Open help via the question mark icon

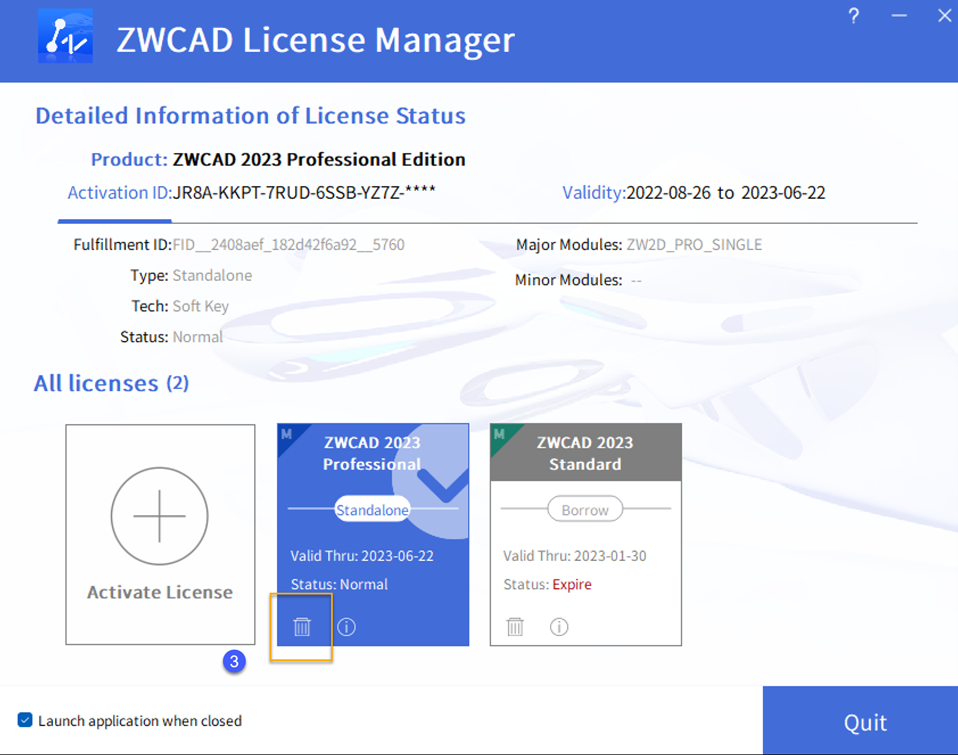pos(854,16)
